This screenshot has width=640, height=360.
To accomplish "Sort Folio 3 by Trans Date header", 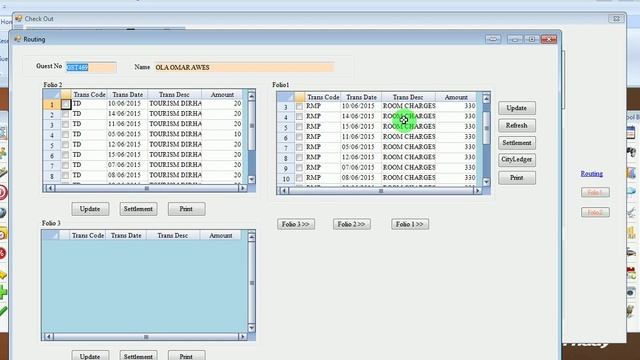I will coord(126,236).
